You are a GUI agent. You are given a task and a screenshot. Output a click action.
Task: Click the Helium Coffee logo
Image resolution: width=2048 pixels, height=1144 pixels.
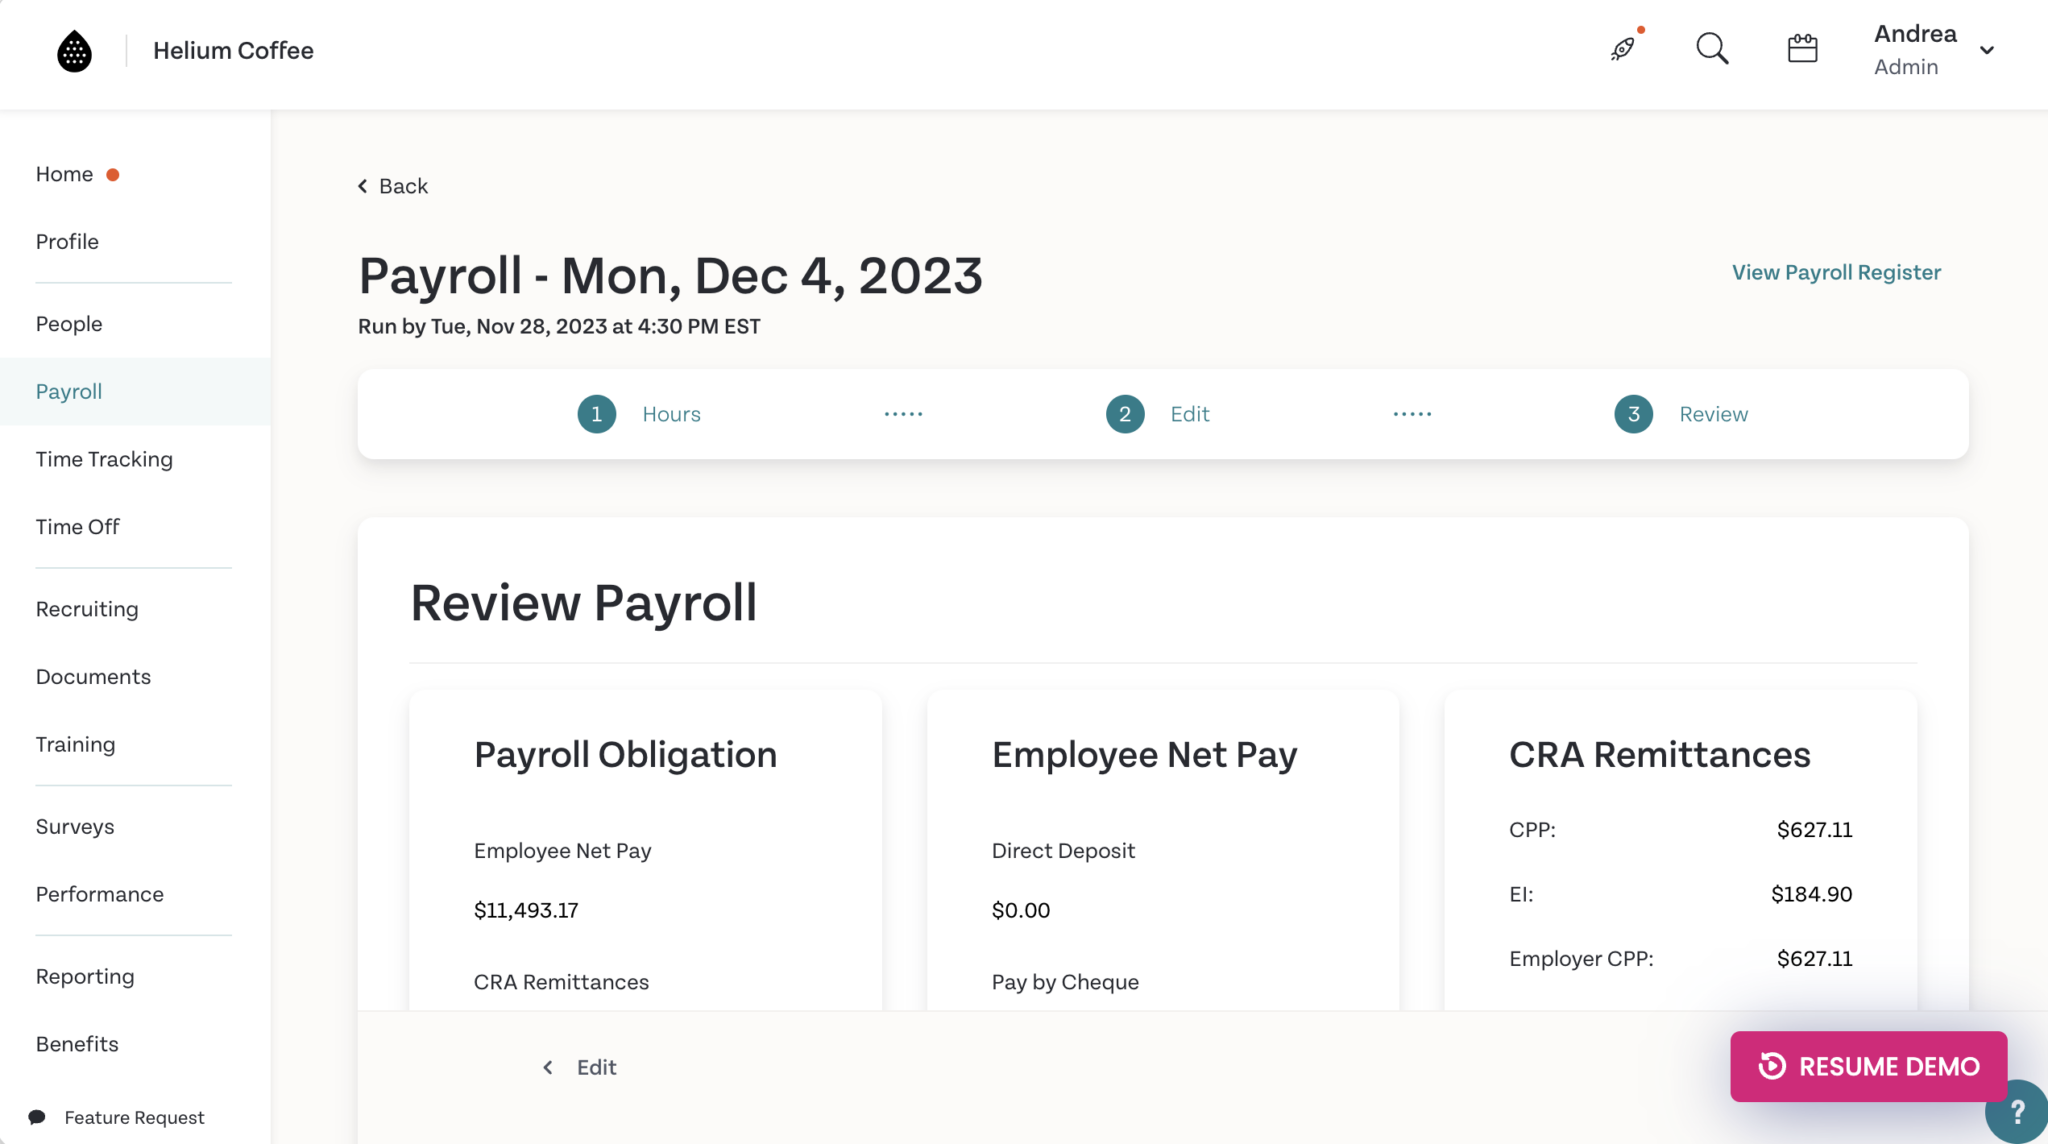click(71, 50)
